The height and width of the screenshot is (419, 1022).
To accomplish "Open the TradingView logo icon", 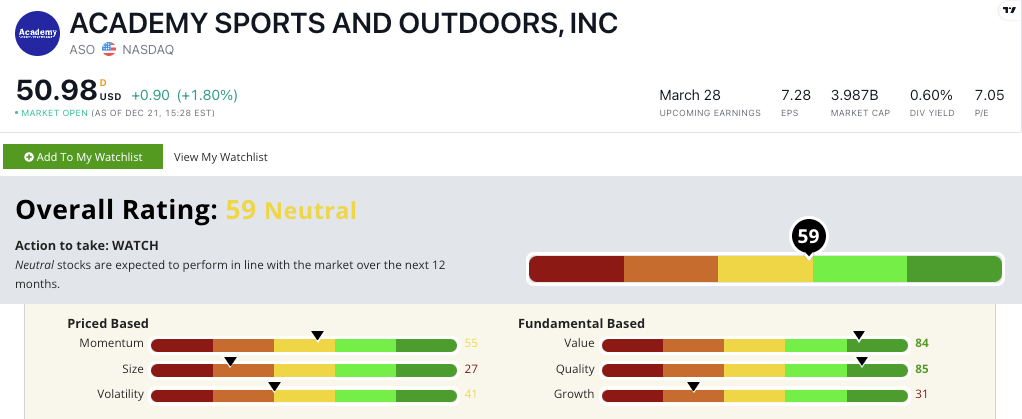I will tap(1010, 9).
